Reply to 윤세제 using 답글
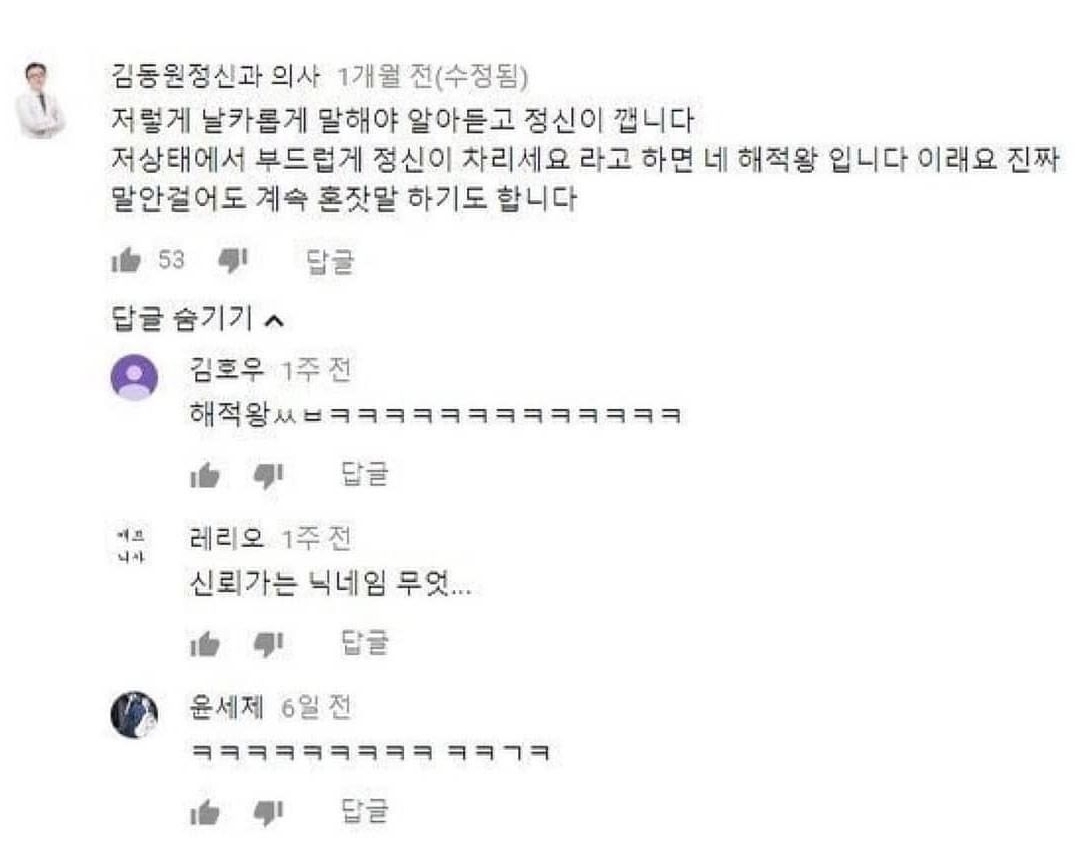 365,811
